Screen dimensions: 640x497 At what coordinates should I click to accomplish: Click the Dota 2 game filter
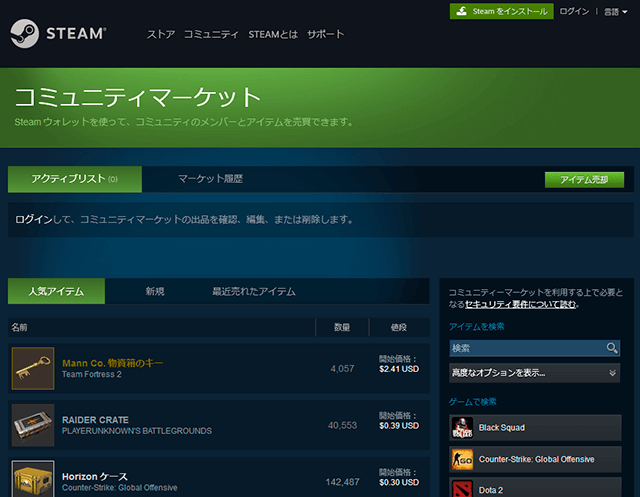[x=535, y=487]
